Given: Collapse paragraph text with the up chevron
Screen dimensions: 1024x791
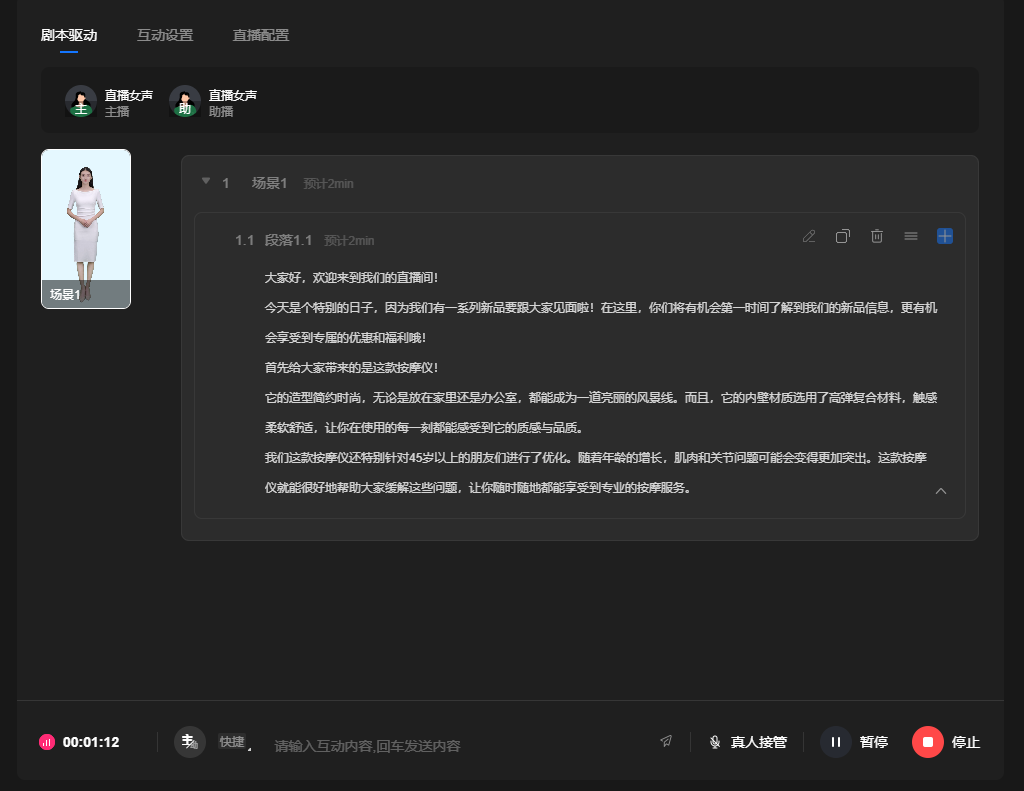Looking at the screenshot, I should [x=941, y=490].
